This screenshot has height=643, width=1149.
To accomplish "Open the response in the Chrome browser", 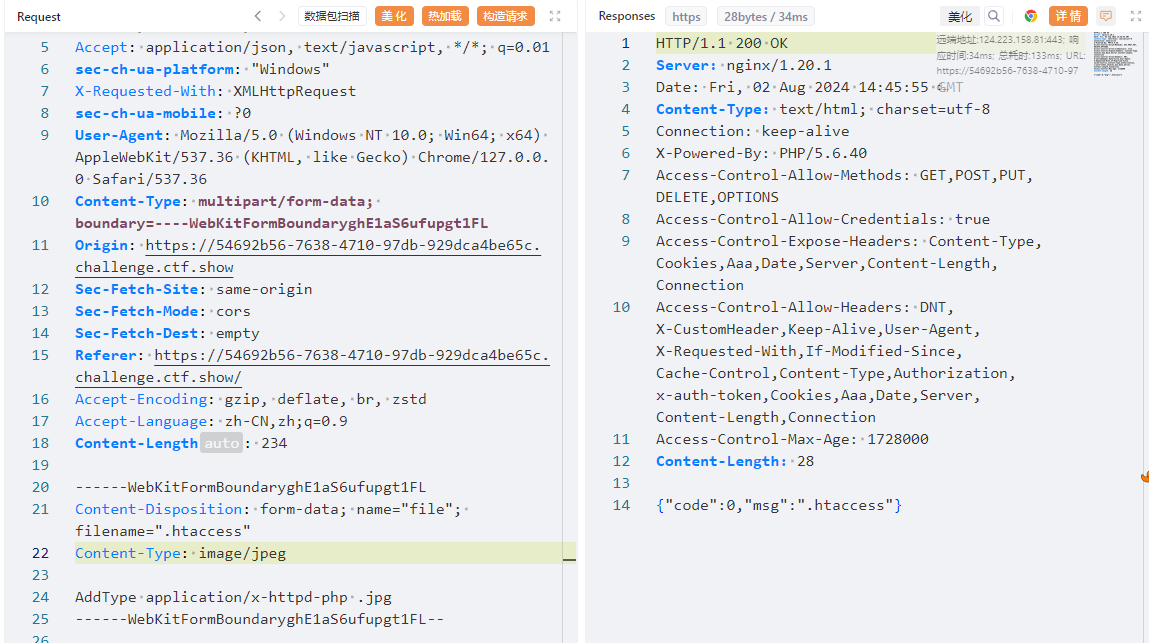I will pos(1031,16).
